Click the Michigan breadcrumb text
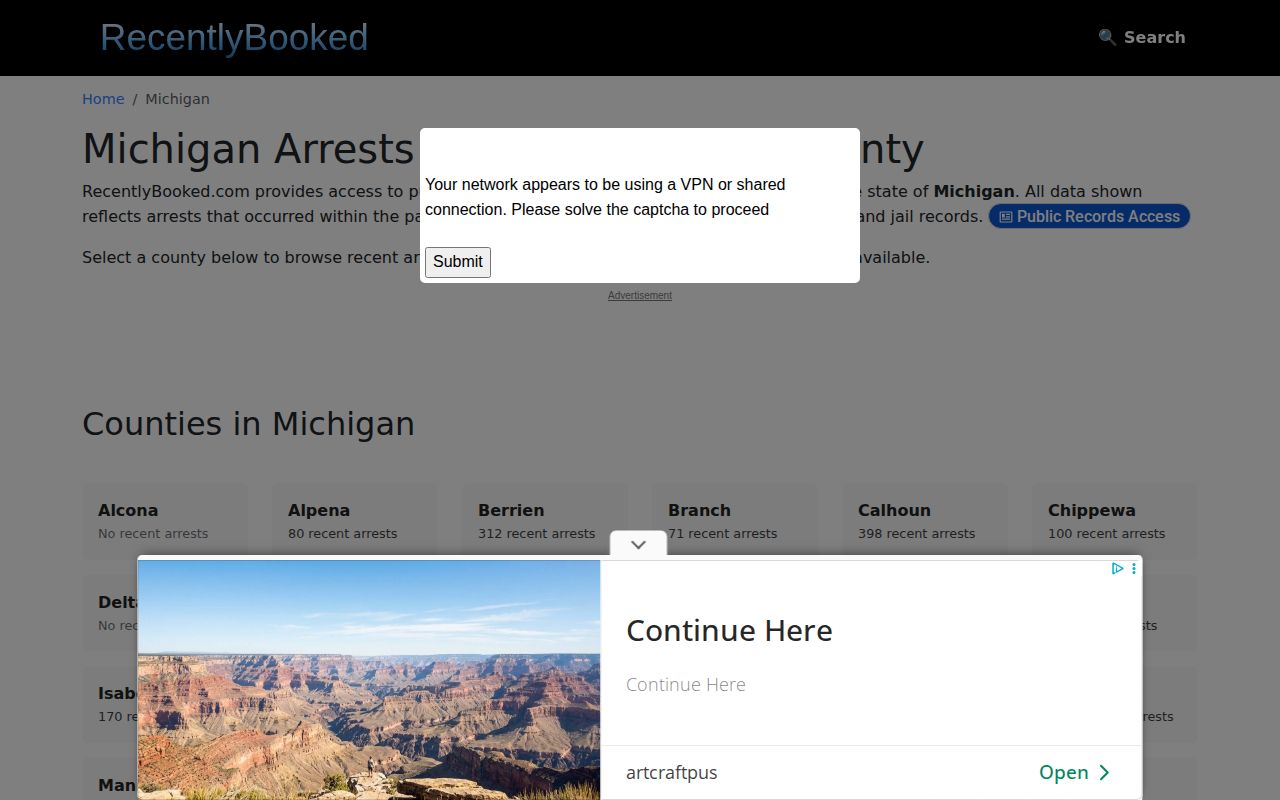The height and width of the screenshot is (800, 1280). coord(177,99)
